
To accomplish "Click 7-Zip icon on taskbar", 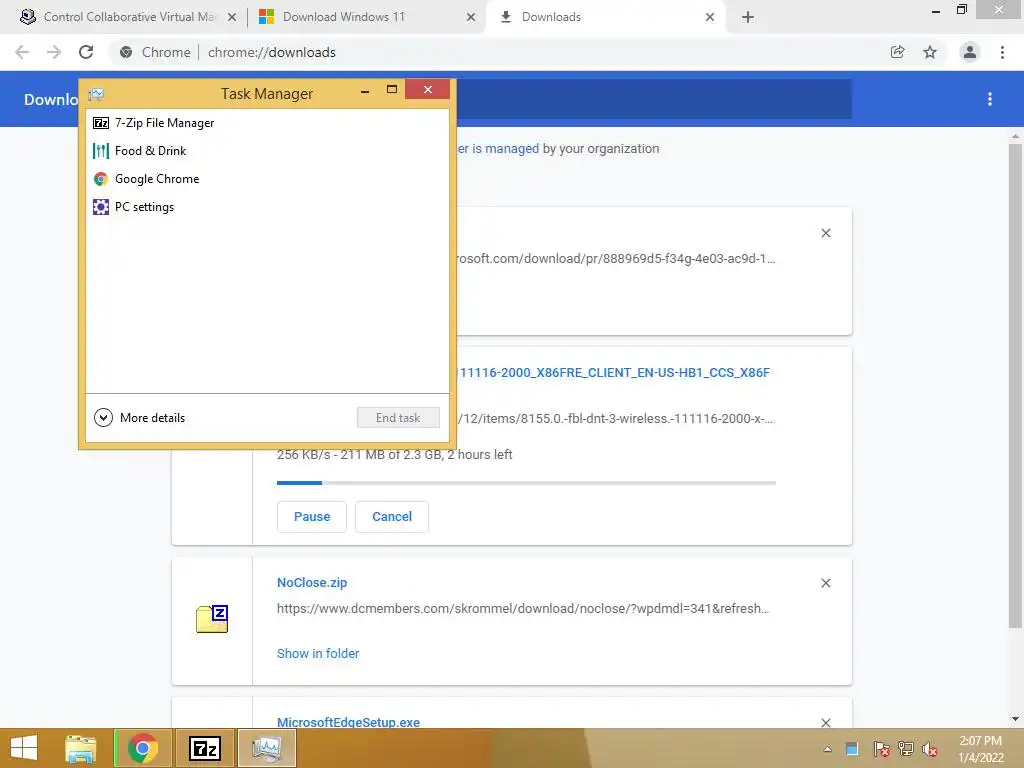I will (204, 748).
